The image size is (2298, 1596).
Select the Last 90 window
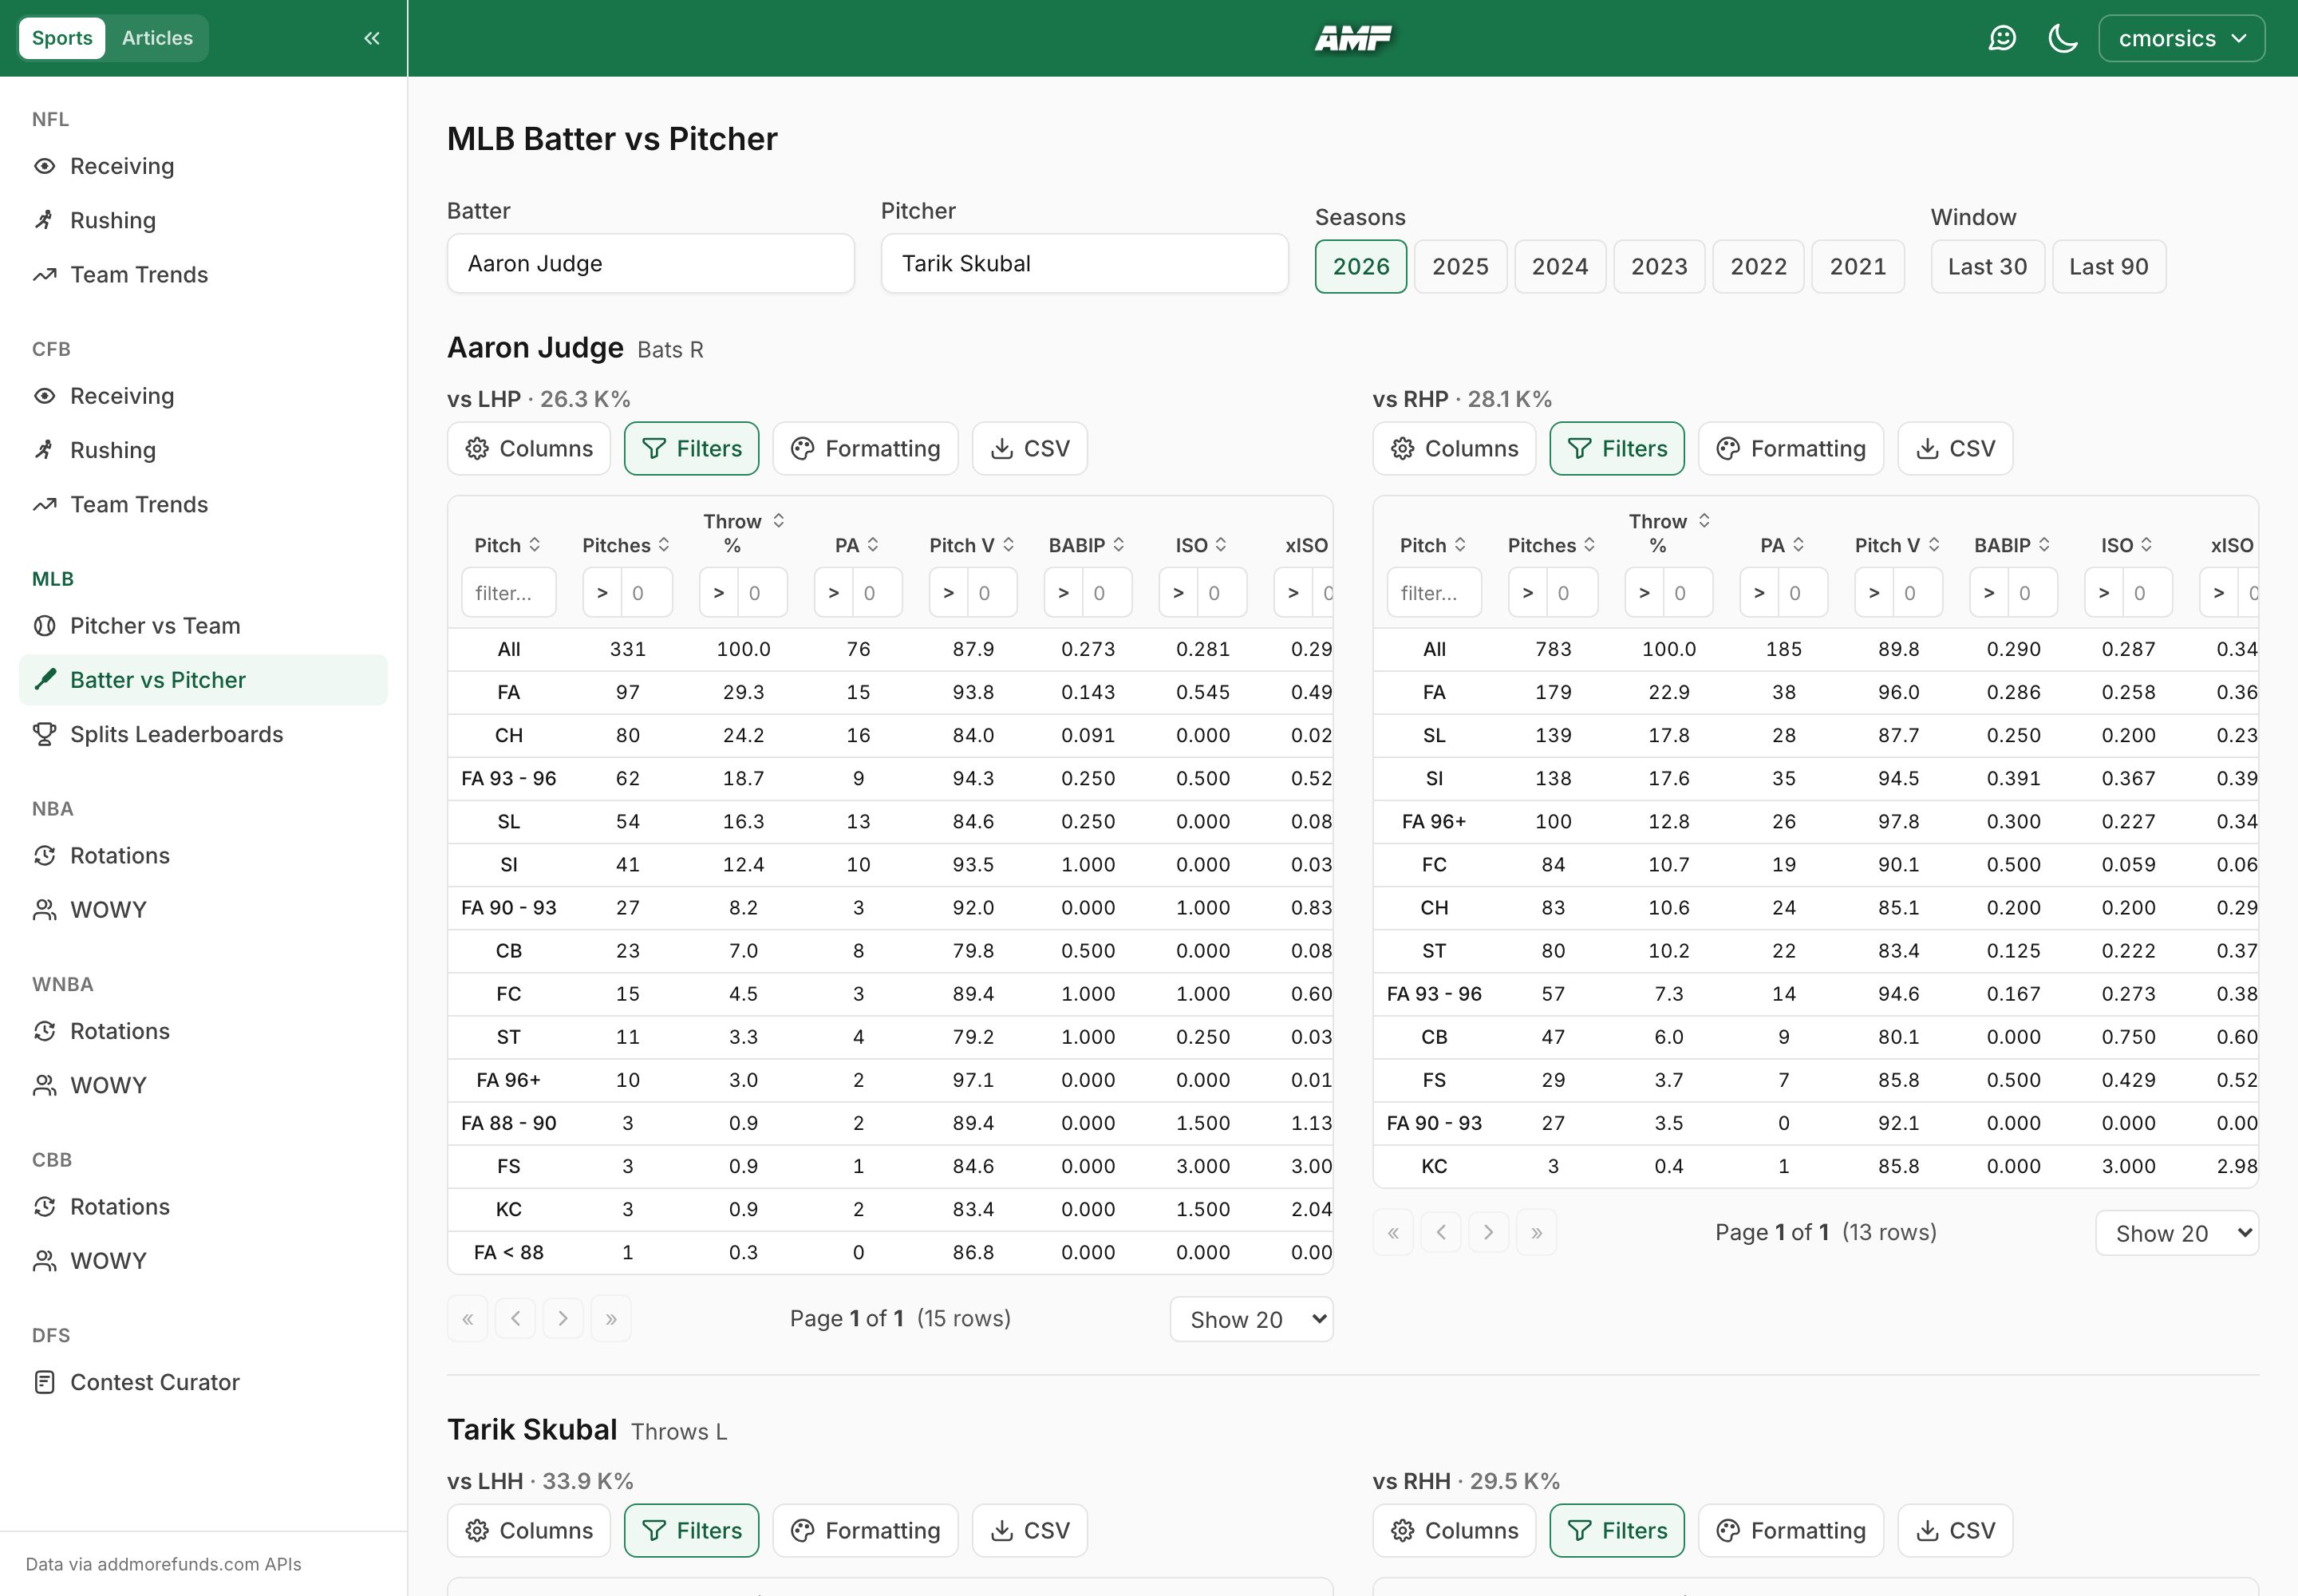[2108, 266]
